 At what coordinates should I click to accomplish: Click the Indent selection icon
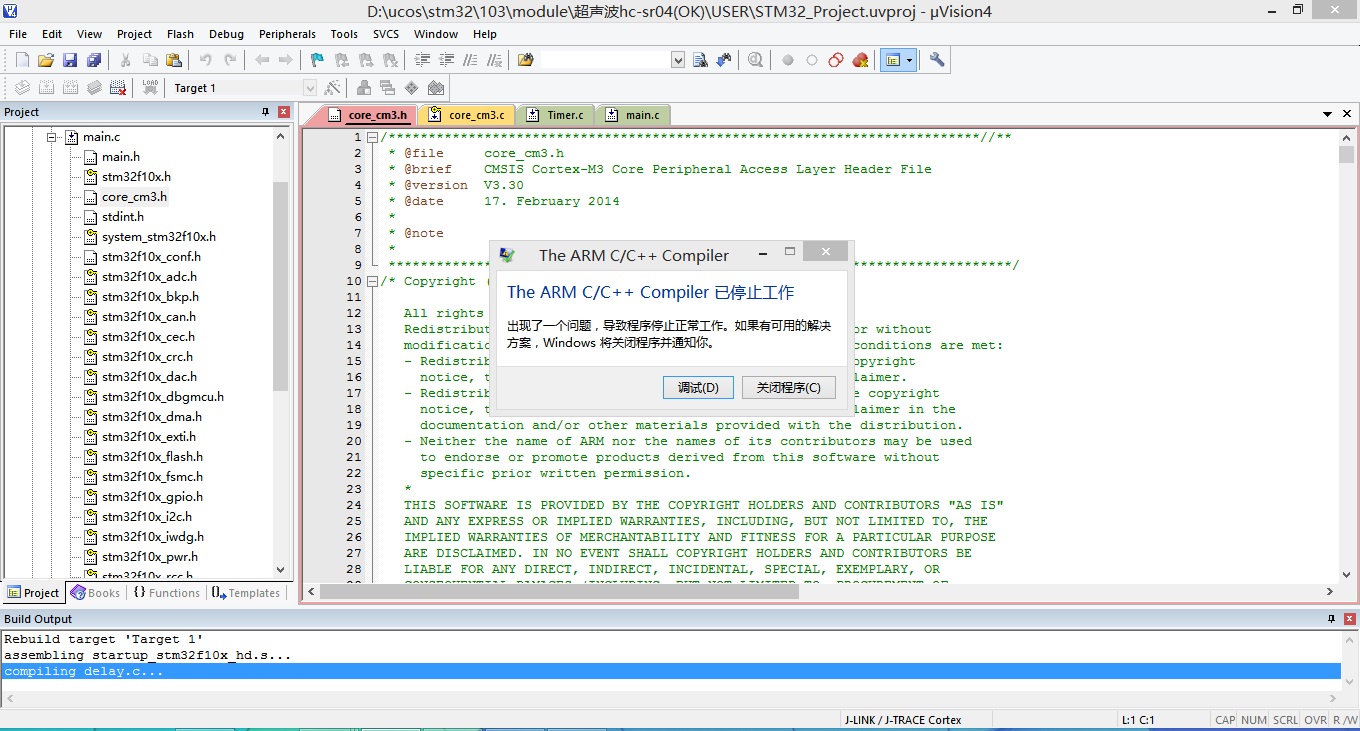coord(422,60)
